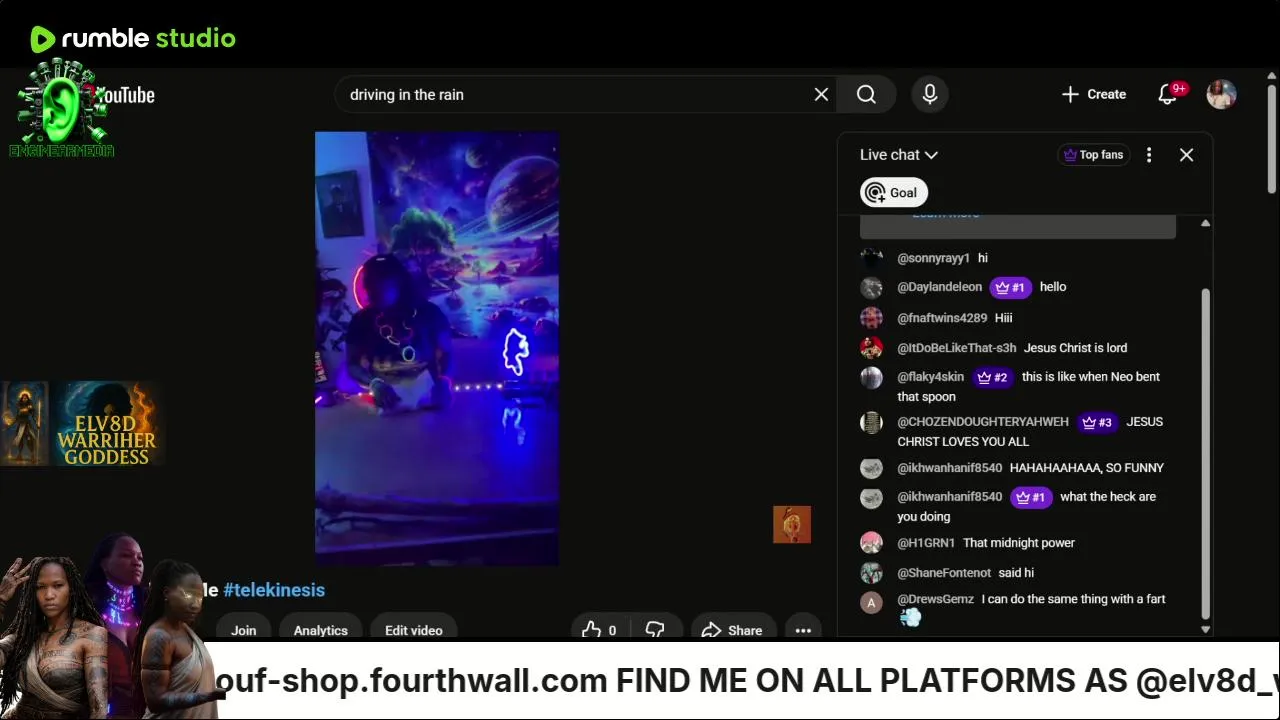Screen dimensions: 1280x720
Task: Click the #1 crown badge beside @Daylandeleon
Action: 1011,288
